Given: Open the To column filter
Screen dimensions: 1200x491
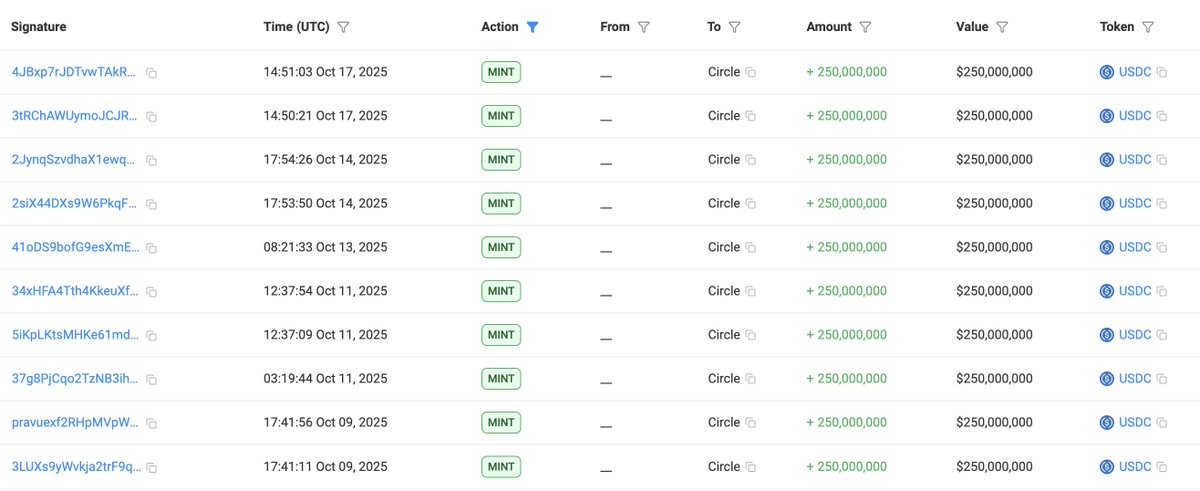Looking at the screenshot, I should point(734,27).
